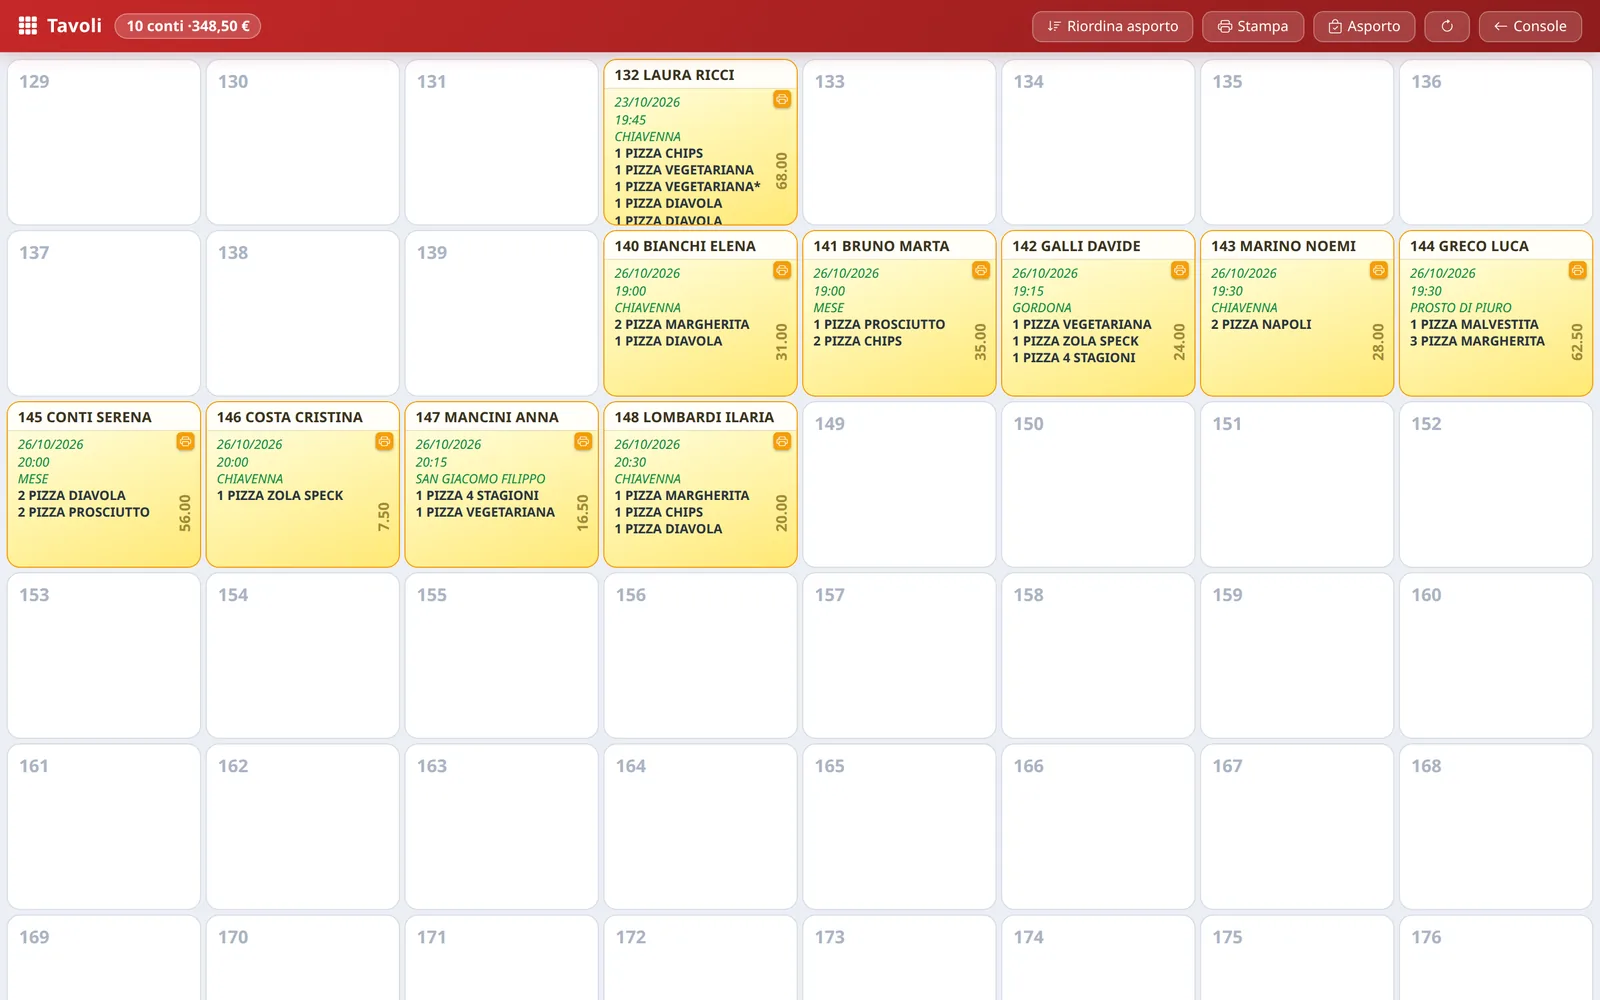Open order header 148 LOMBARDI ILARIA

point(700,417)
